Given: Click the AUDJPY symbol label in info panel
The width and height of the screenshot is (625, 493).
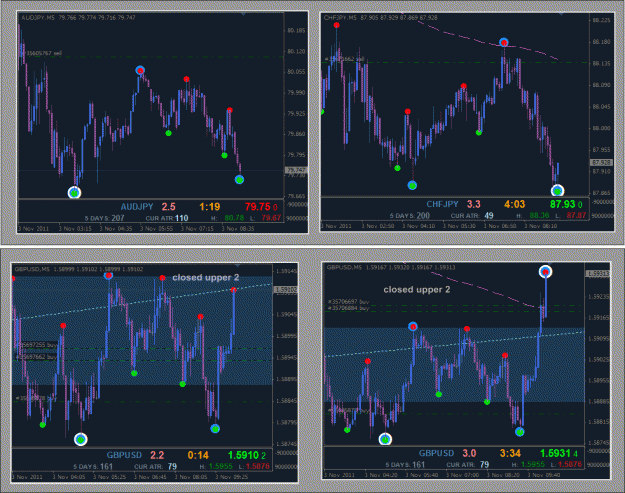Looking at the screenshot, I should [x=137, y=206].
